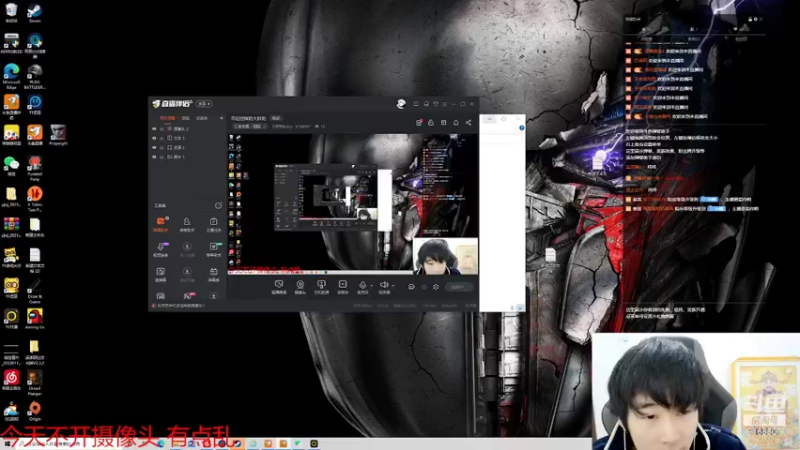Screen dimensions: 800x450
Task: Open Among Us desktop shortcut
Action: pos(35,319)
